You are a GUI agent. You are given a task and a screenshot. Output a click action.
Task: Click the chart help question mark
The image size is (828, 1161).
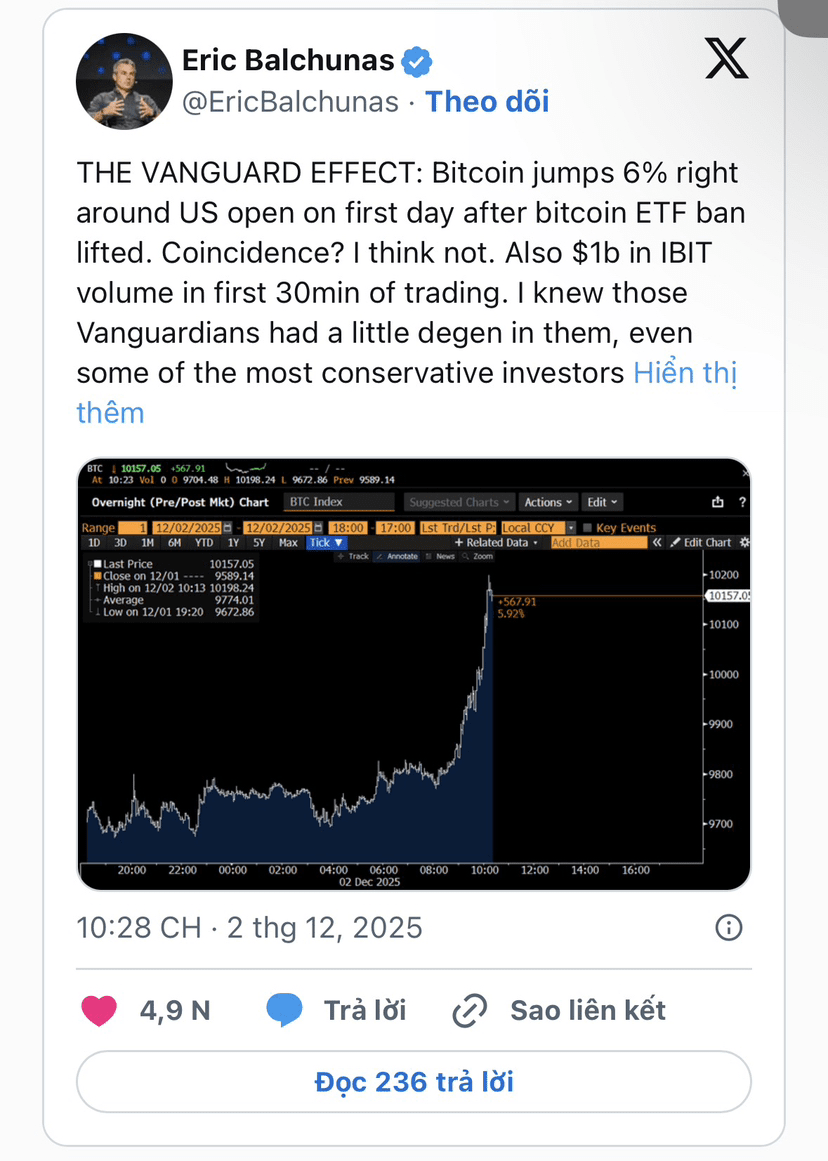741,502
